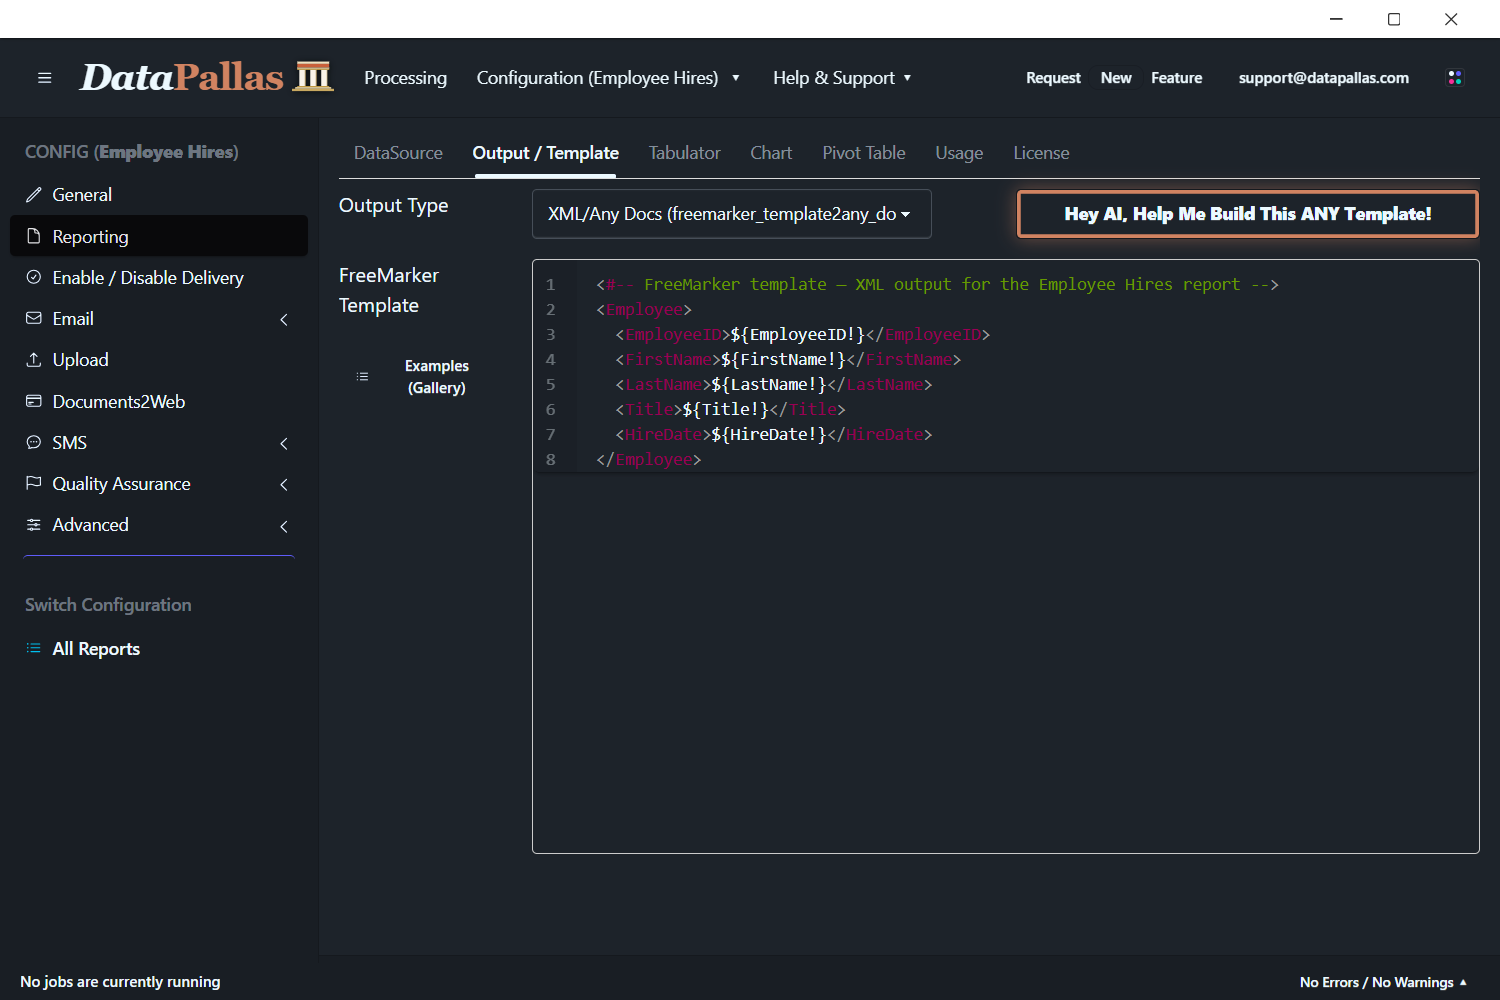Minimize the application window
The width and height of the screenshot is (1500, 1000).
pyautogui.click(x=1336, y=19)
